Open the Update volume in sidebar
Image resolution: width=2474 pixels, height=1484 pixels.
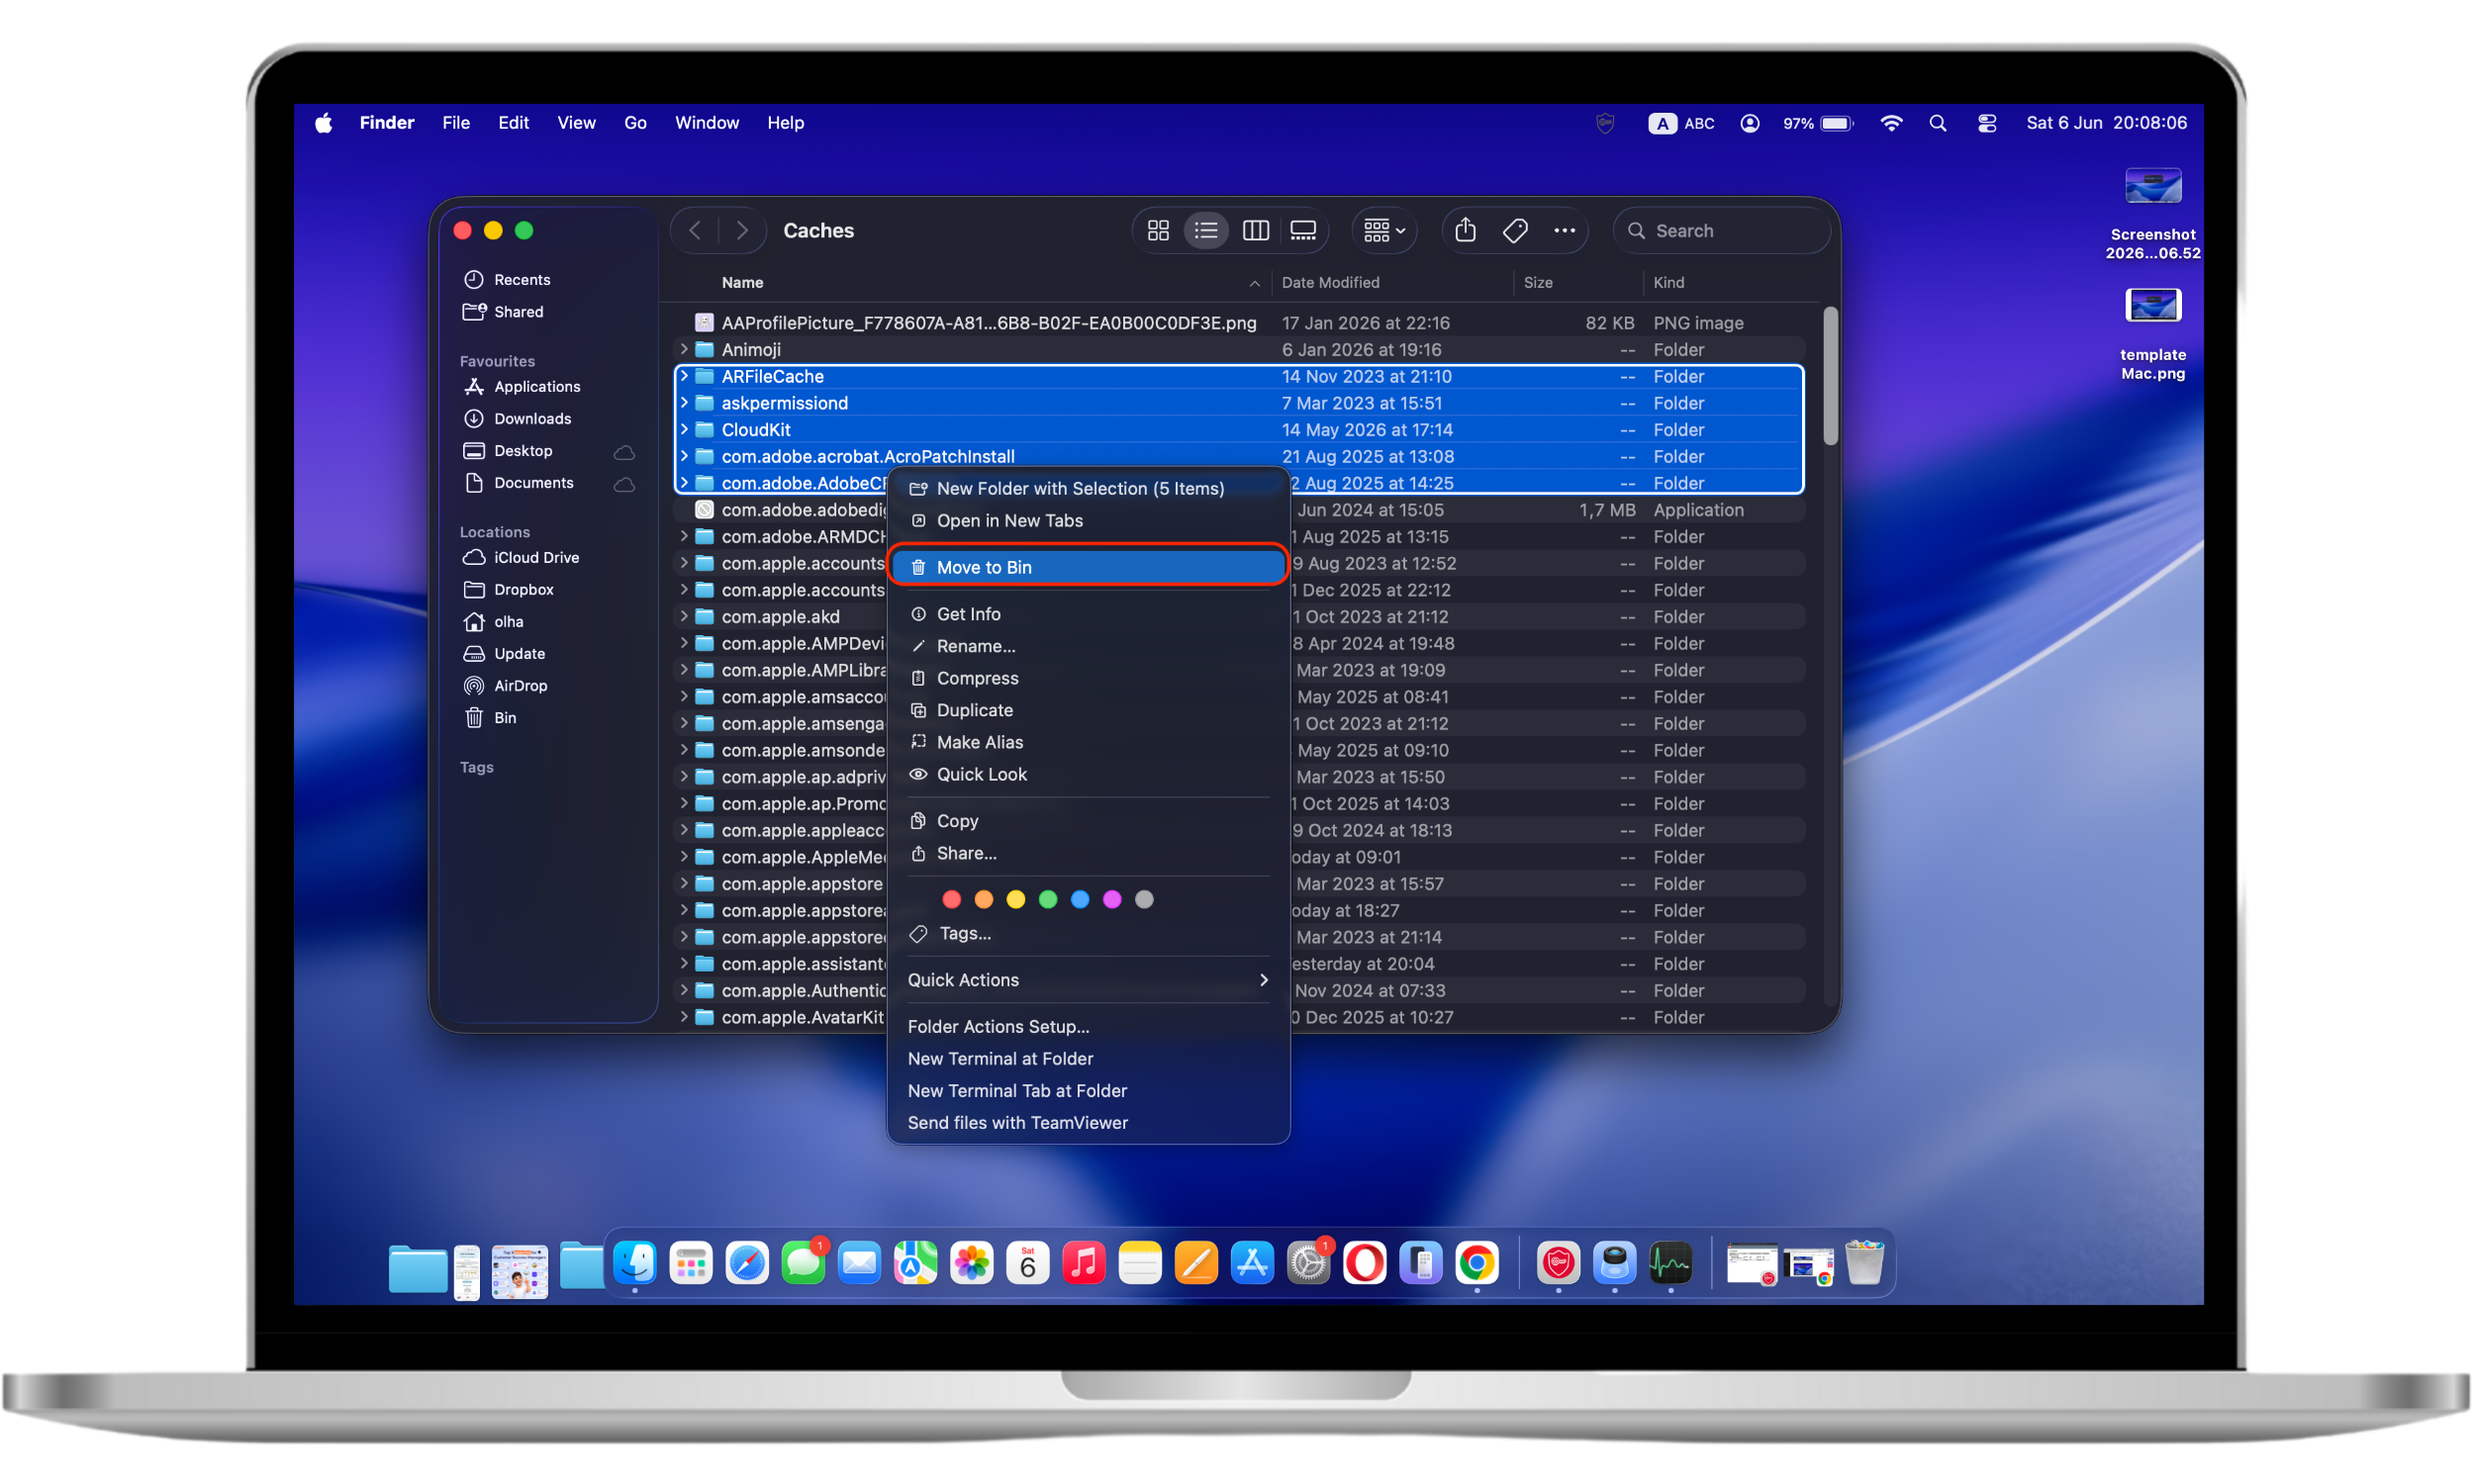point(519,654)
